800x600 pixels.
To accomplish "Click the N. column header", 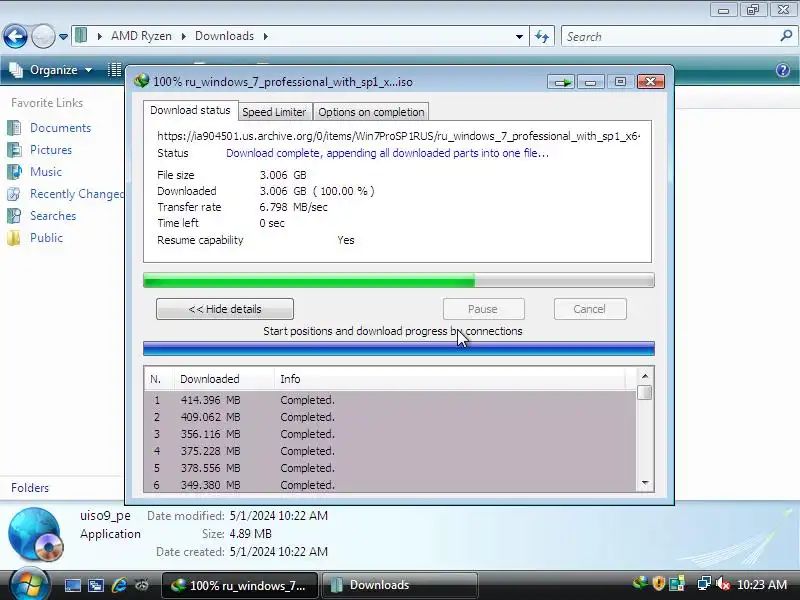I will 159,379.
